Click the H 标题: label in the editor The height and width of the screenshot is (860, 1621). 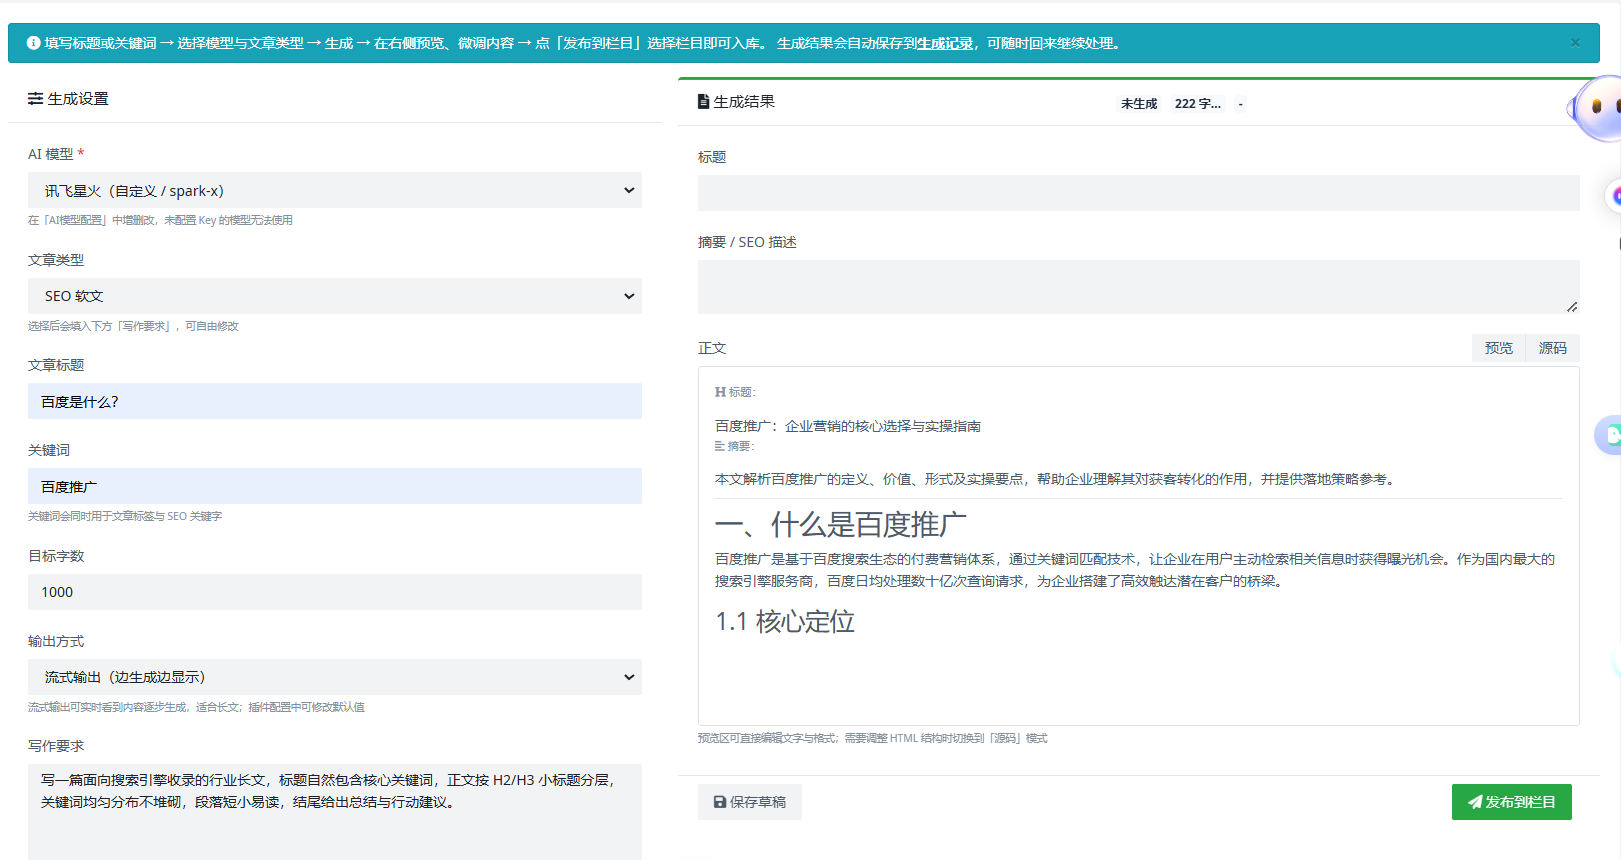pyautogui.click(x=735, y=392)
